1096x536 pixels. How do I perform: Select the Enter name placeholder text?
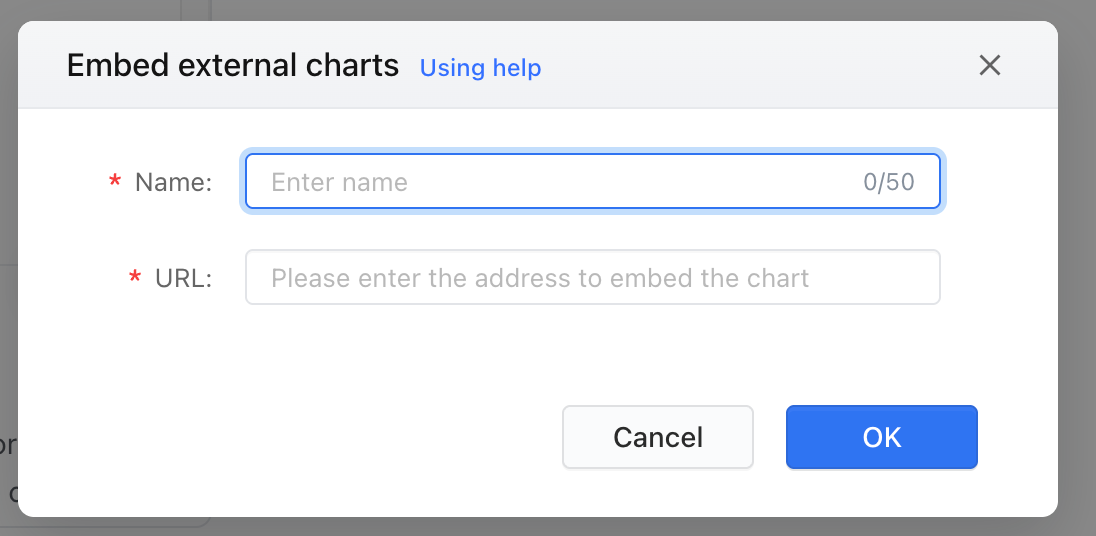pos(339,182)
